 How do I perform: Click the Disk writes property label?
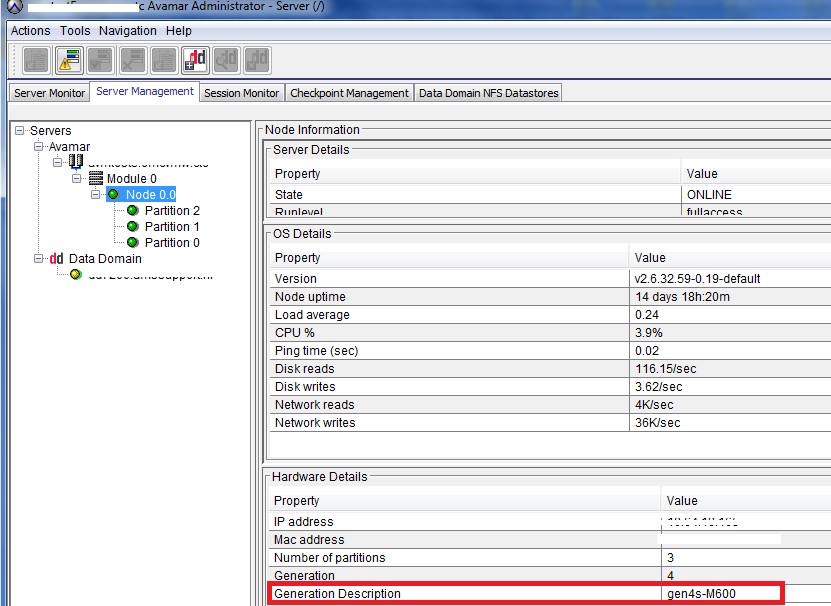tap(305, 387)
